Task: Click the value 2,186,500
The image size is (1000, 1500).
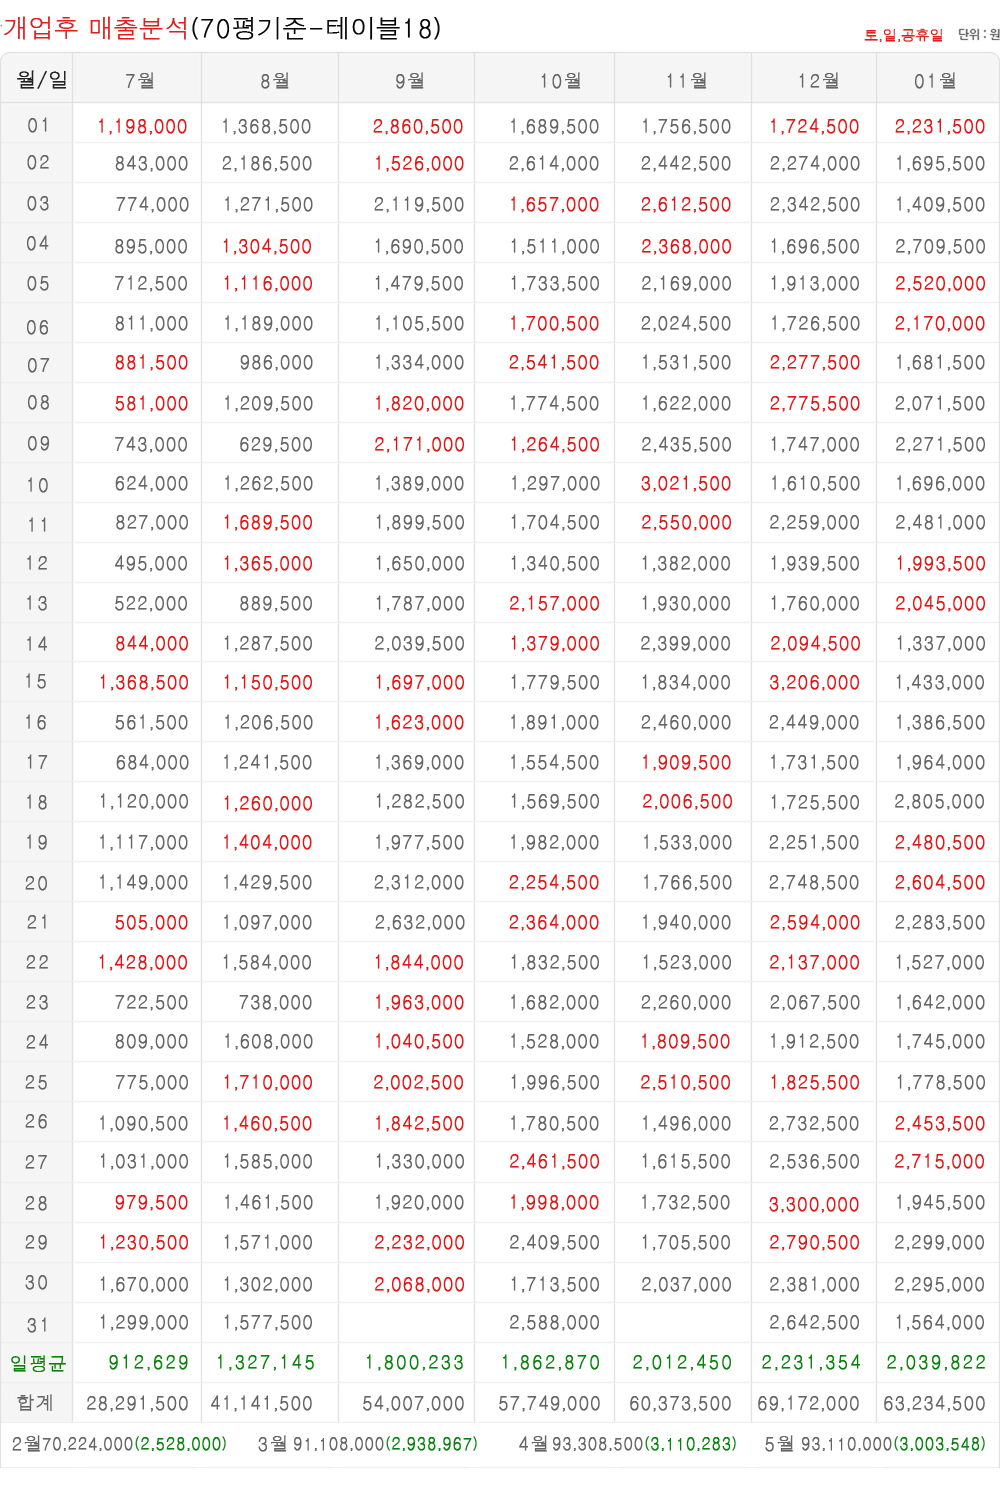Action: click(267, 164)
